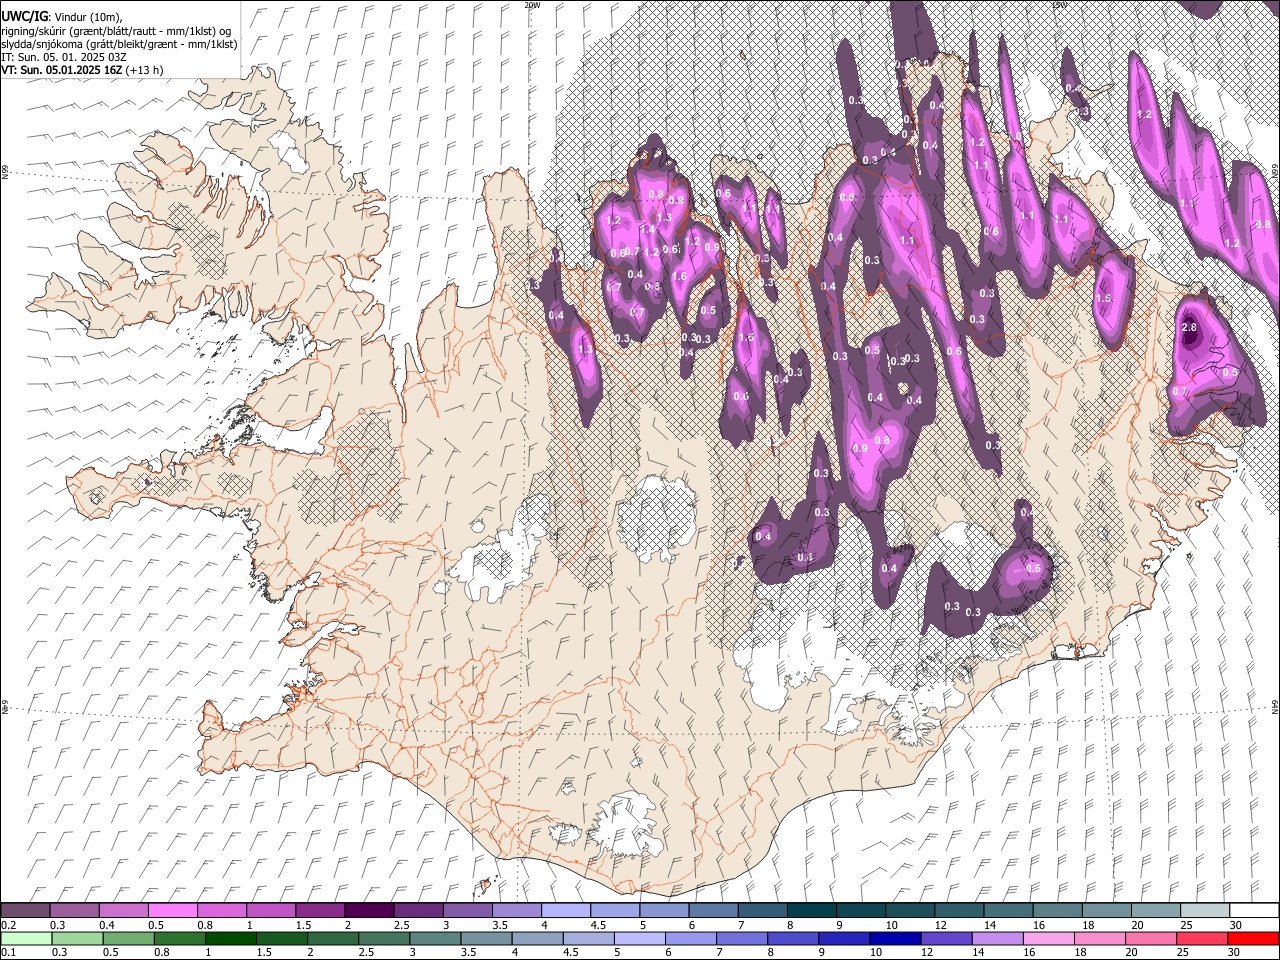The image size is (1280, 960).
Task: Pick lower legend swatch between 20 and 25
Action: pyautogui.click(x=1151, y=938)
